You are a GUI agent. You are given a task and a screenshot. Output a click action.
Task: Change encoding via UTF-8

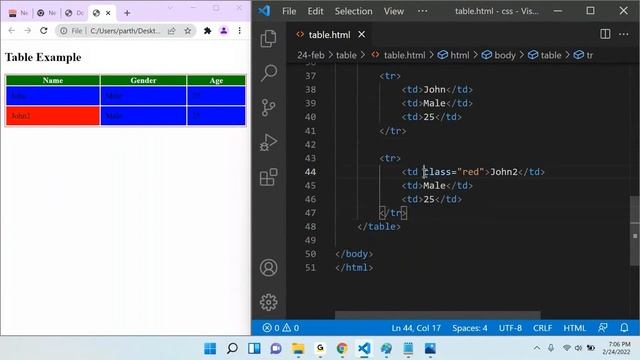point(510,328)
